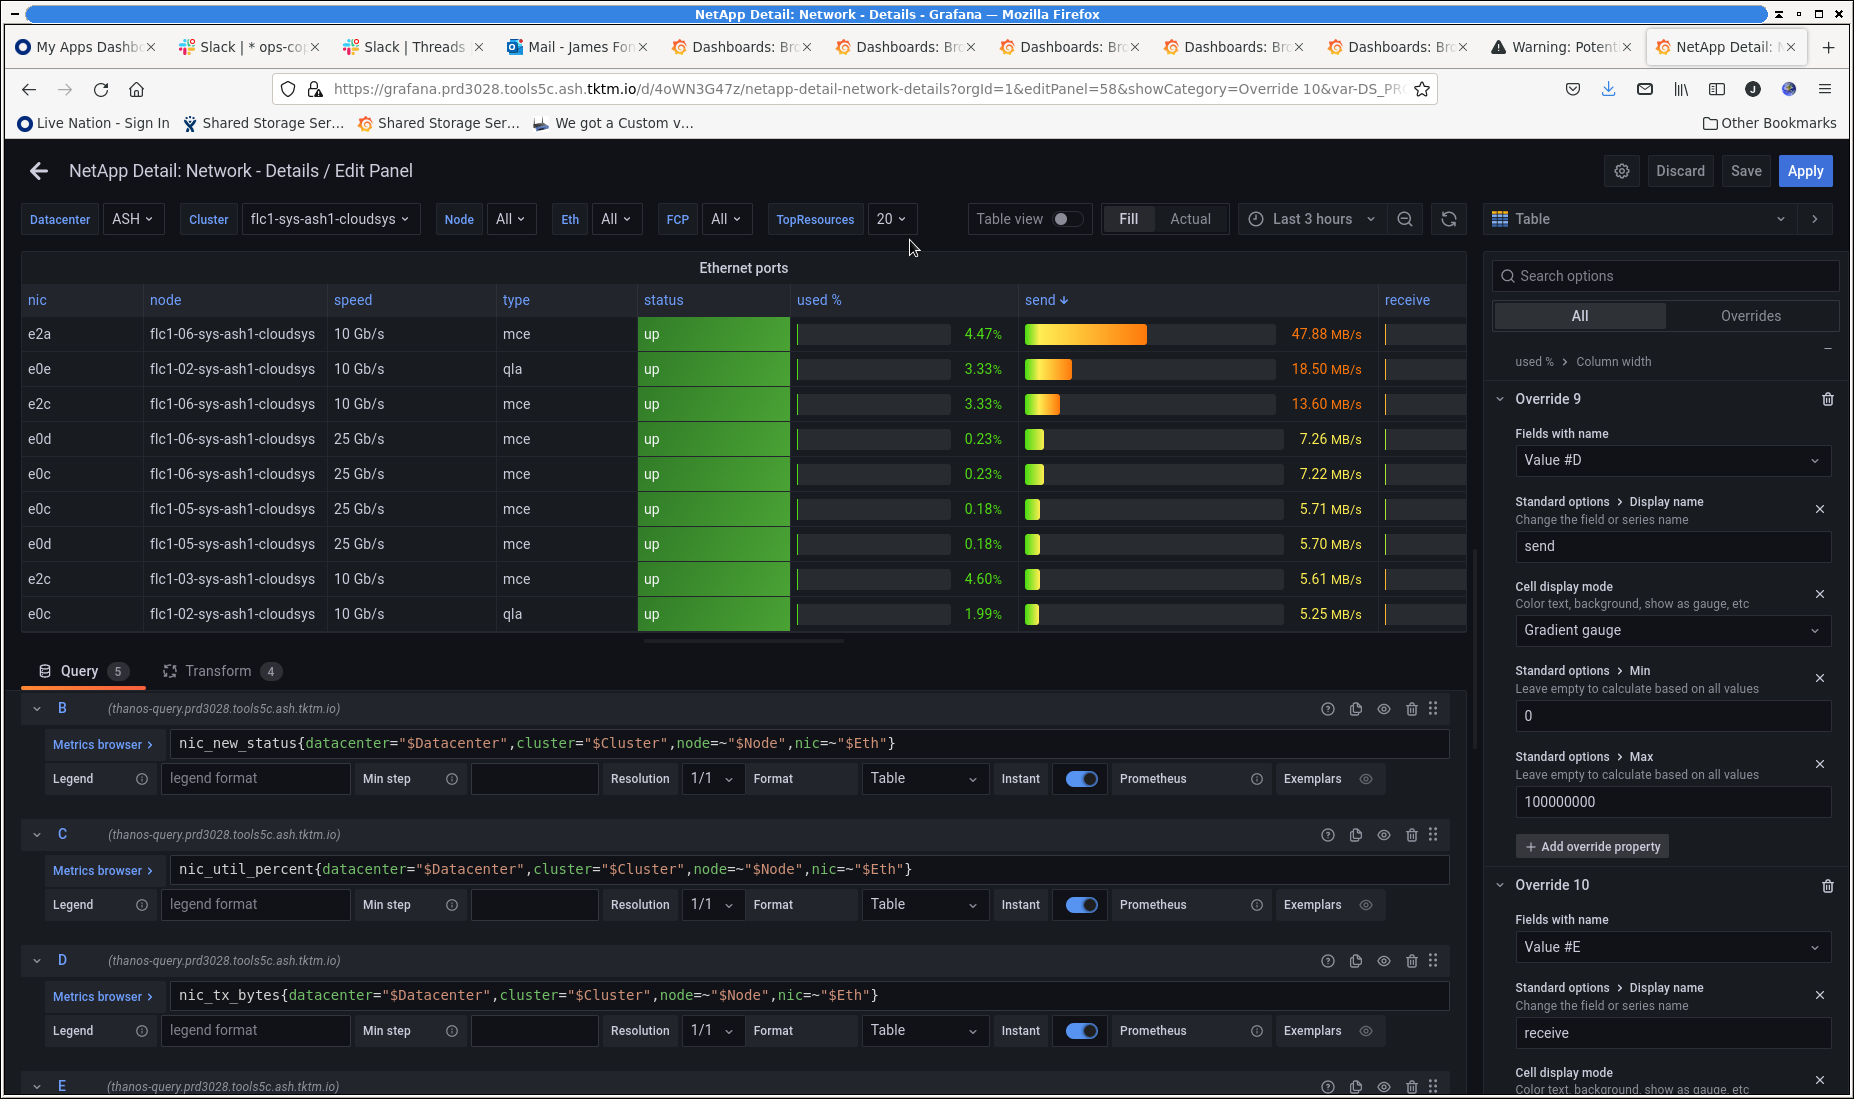Click green up status cell for e2a
This screenshot has height=1099, width=1854.
[714, 334]
